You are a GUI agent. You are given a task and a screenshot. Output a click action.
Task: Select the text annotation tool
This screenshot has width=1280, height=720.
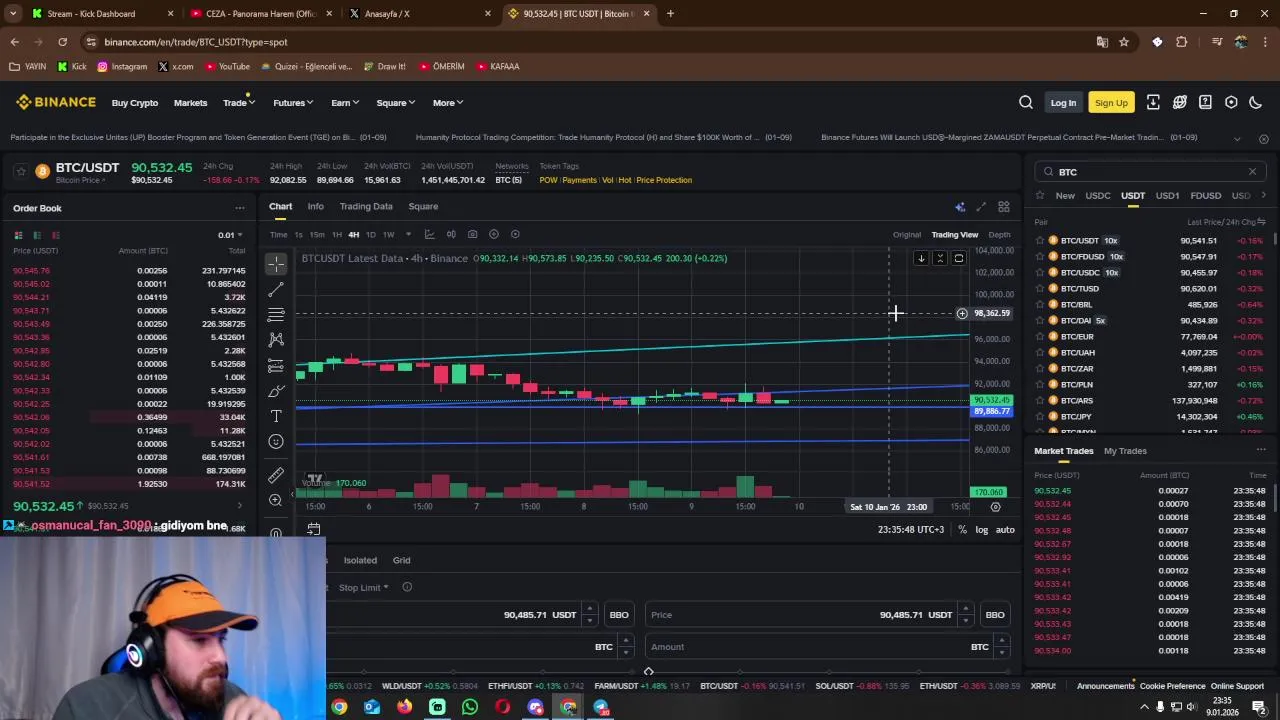[276, 416]
